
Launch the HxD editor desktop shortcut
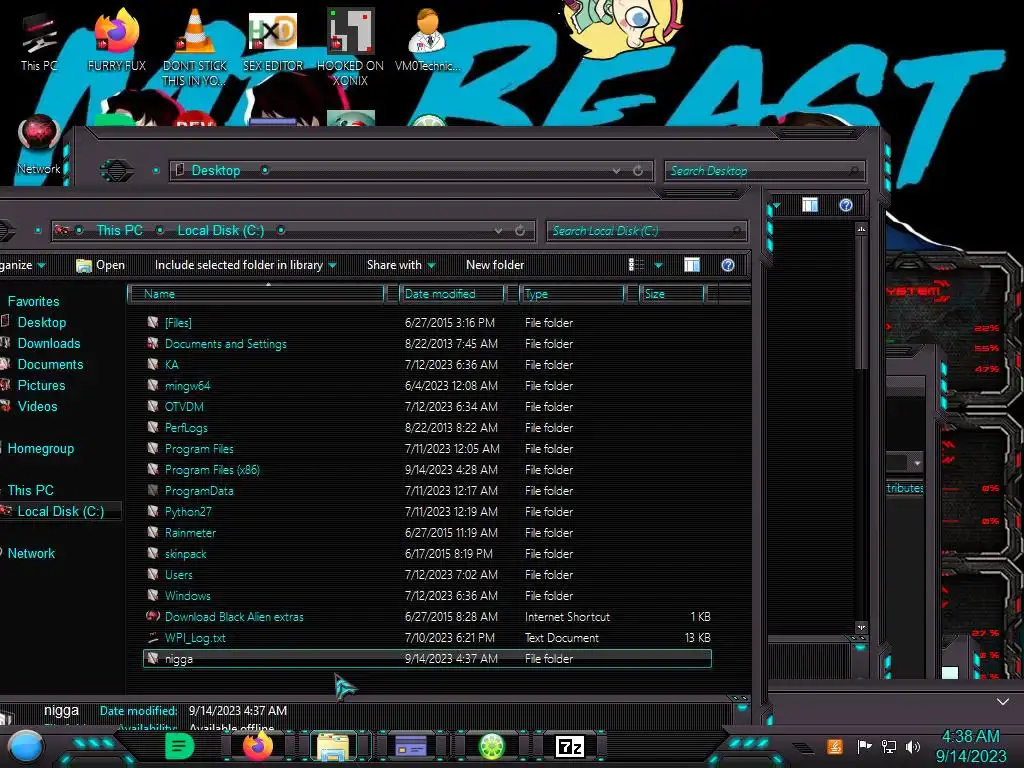(x=272, y=40)
